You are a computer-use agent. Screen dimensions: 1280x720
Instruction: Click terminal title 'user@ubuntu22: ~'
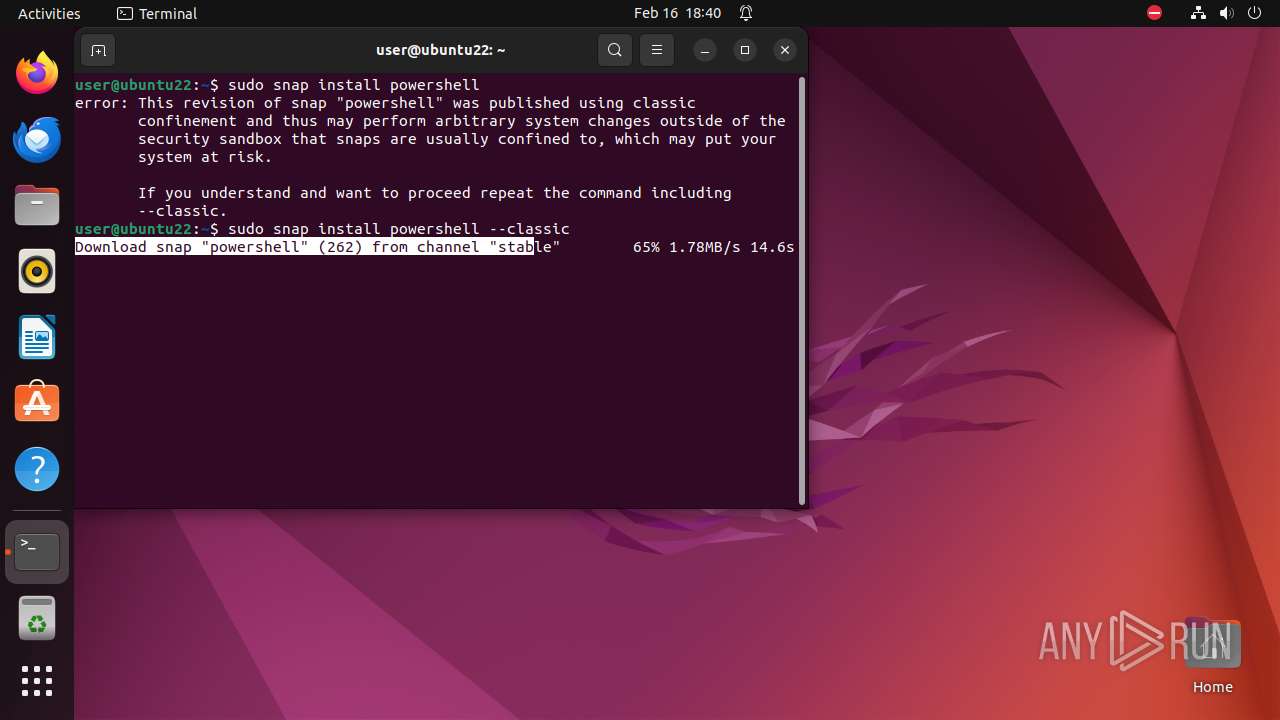[441, 50]
